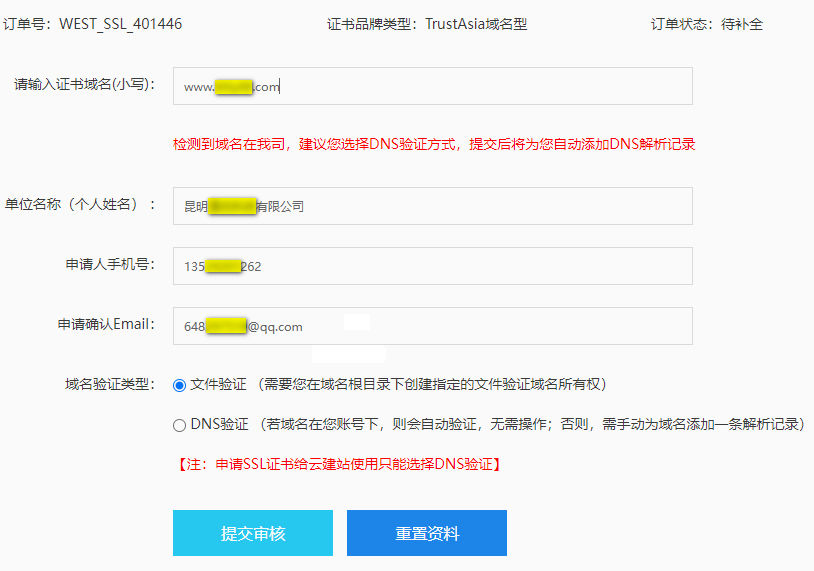Select the 文件验证 radio button
This screenshot has width=814, height=571.
click(179, 385)
